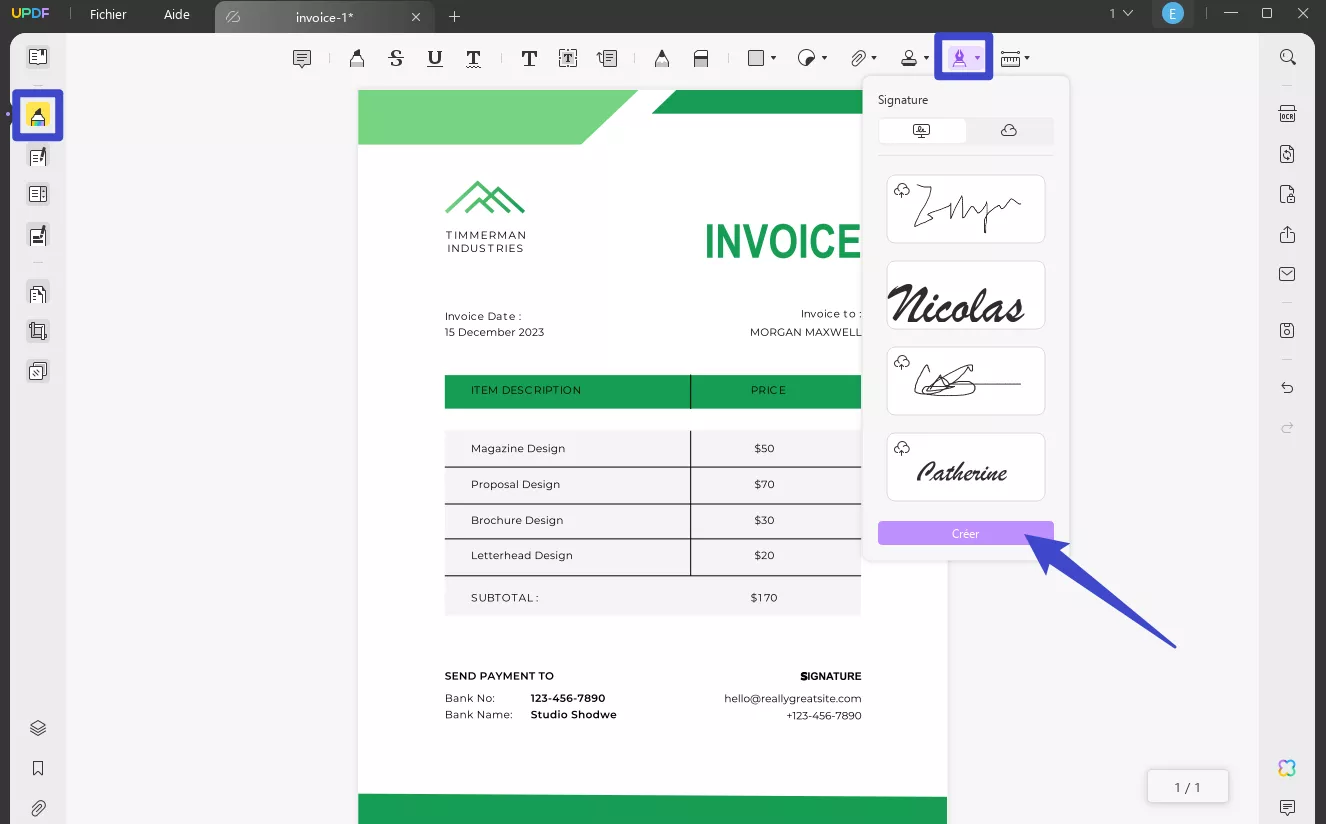Screen dimensions: 1326x824
Task: Open the sticky note comment tool
Action: point(302,57)
